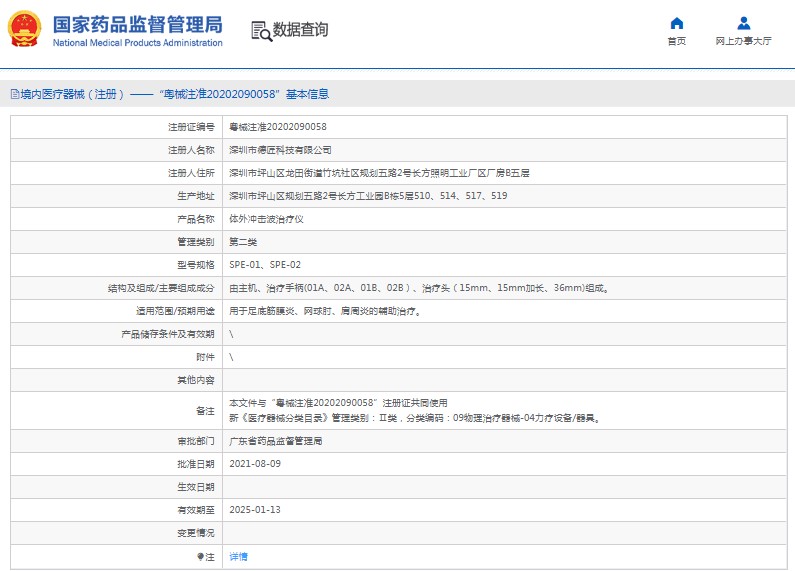
Task: Select registration number 粤械注准20202090058 cell value
Action: pyautogui.click(x=278, y=127)
